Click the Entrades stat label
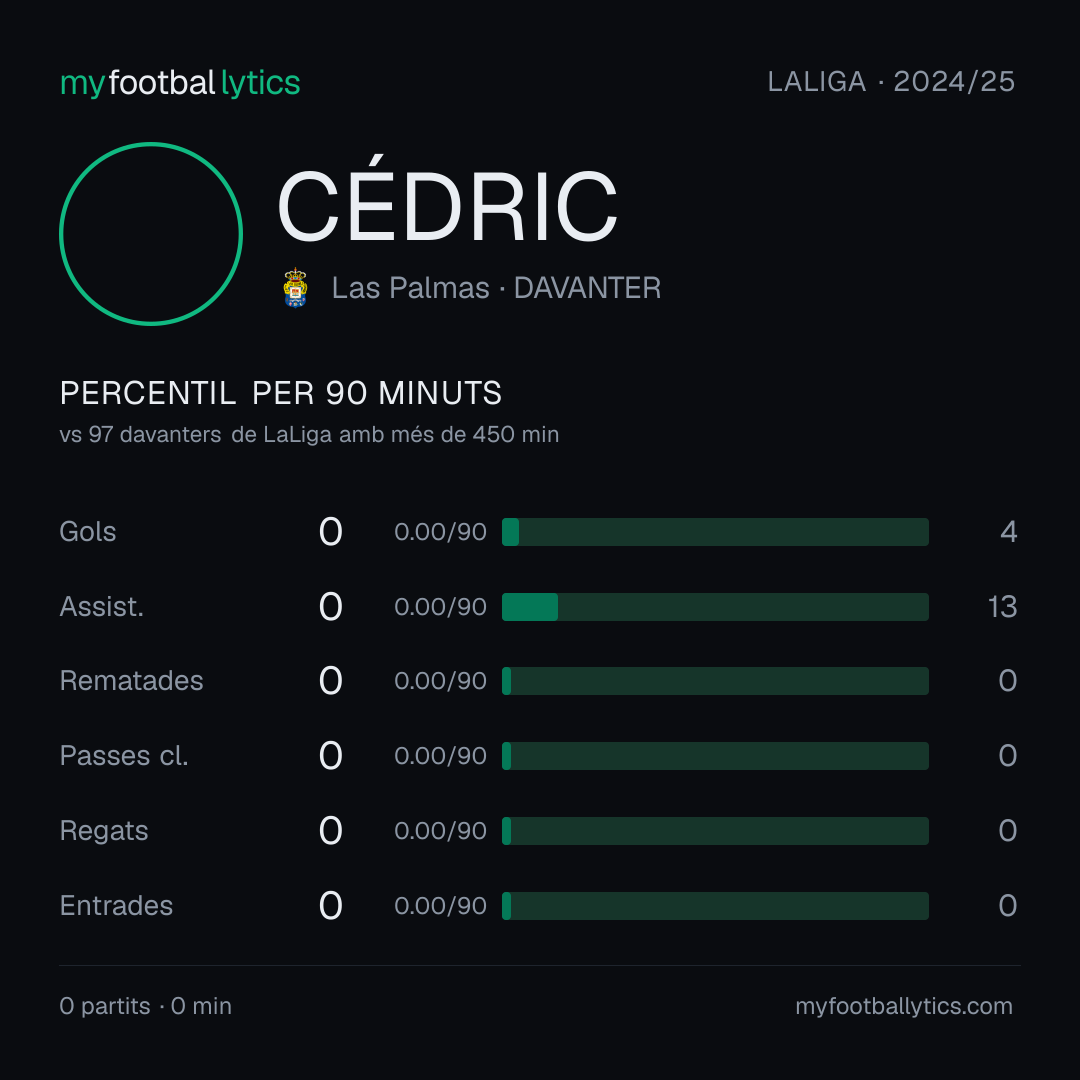 [x=116, y=906]
